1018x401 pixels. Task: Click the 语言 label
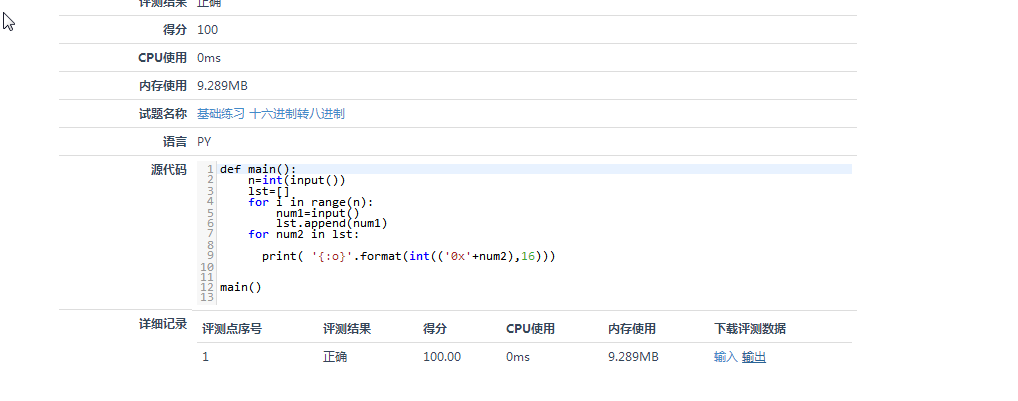[x=175, y=141]
